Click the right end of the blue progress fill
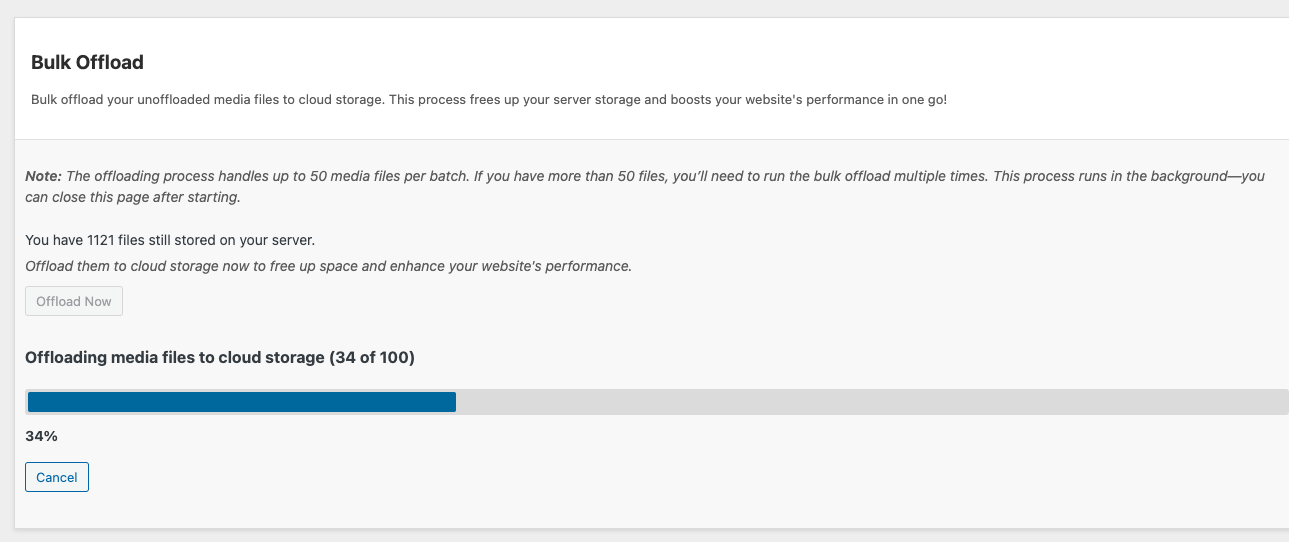Screen dimensions: 1289x542 pos(452,402)
